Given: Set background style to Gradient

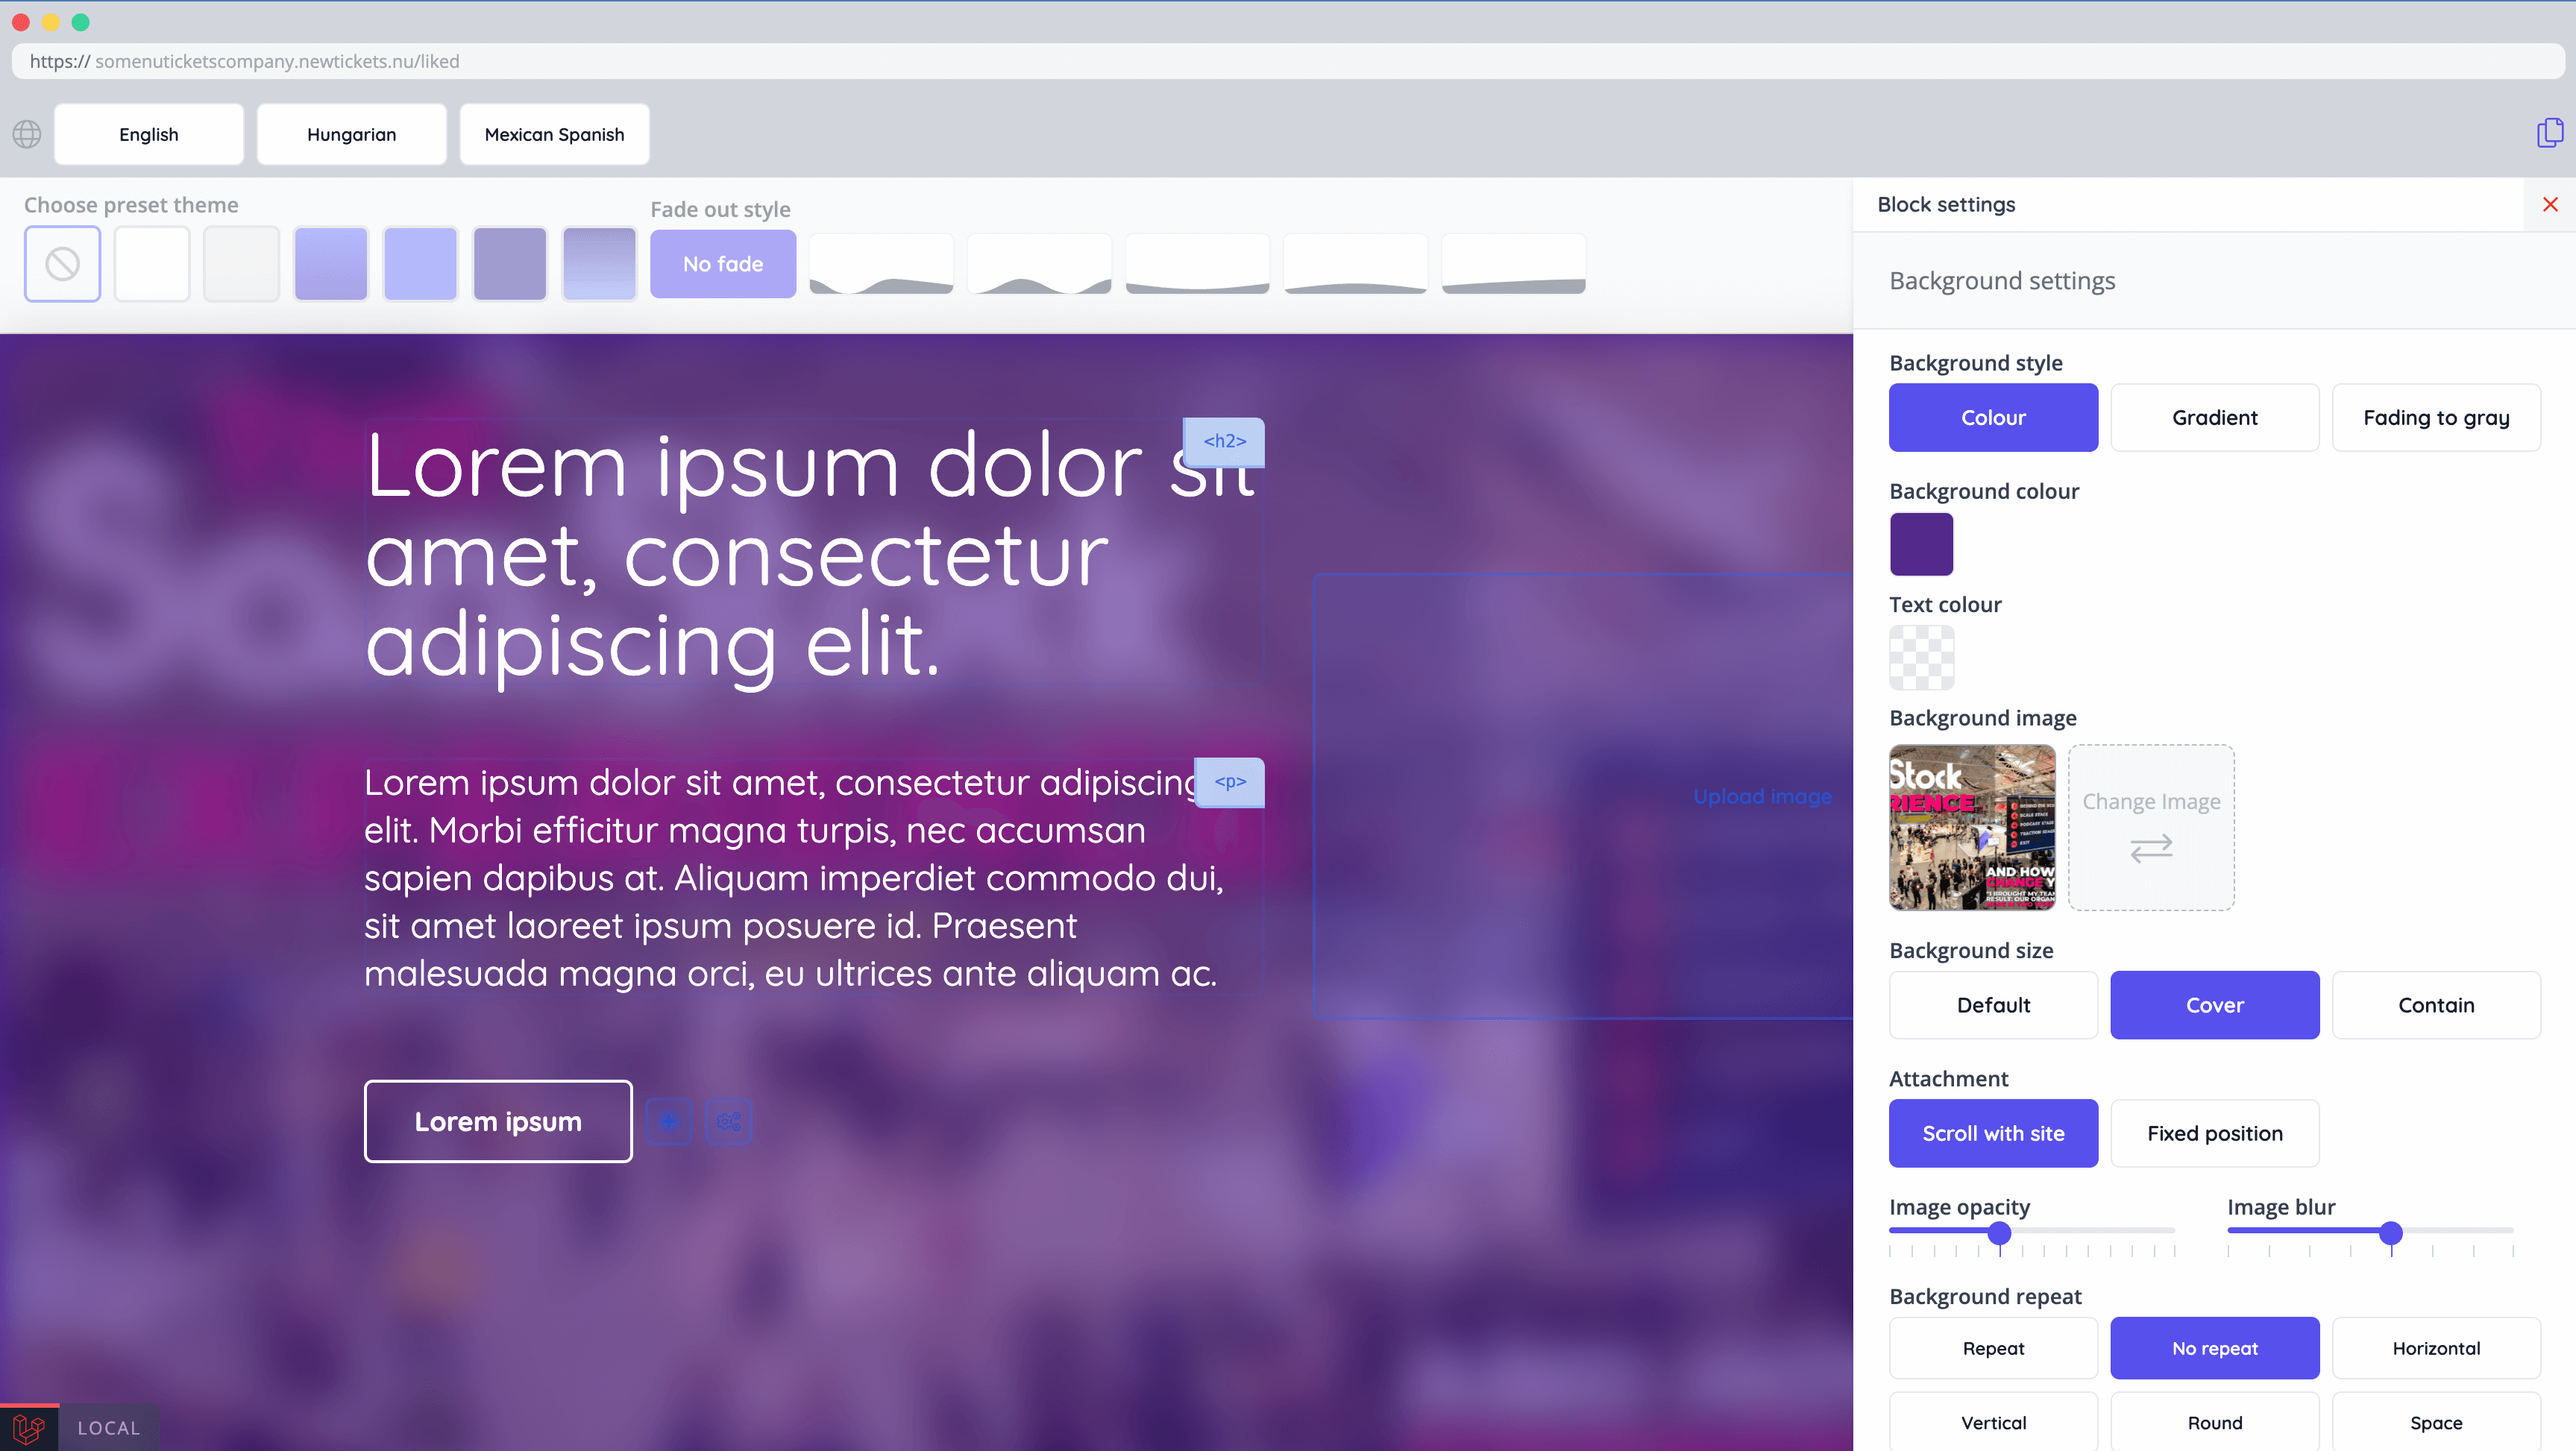Looking at the screenshot, I should (2214, 417).
